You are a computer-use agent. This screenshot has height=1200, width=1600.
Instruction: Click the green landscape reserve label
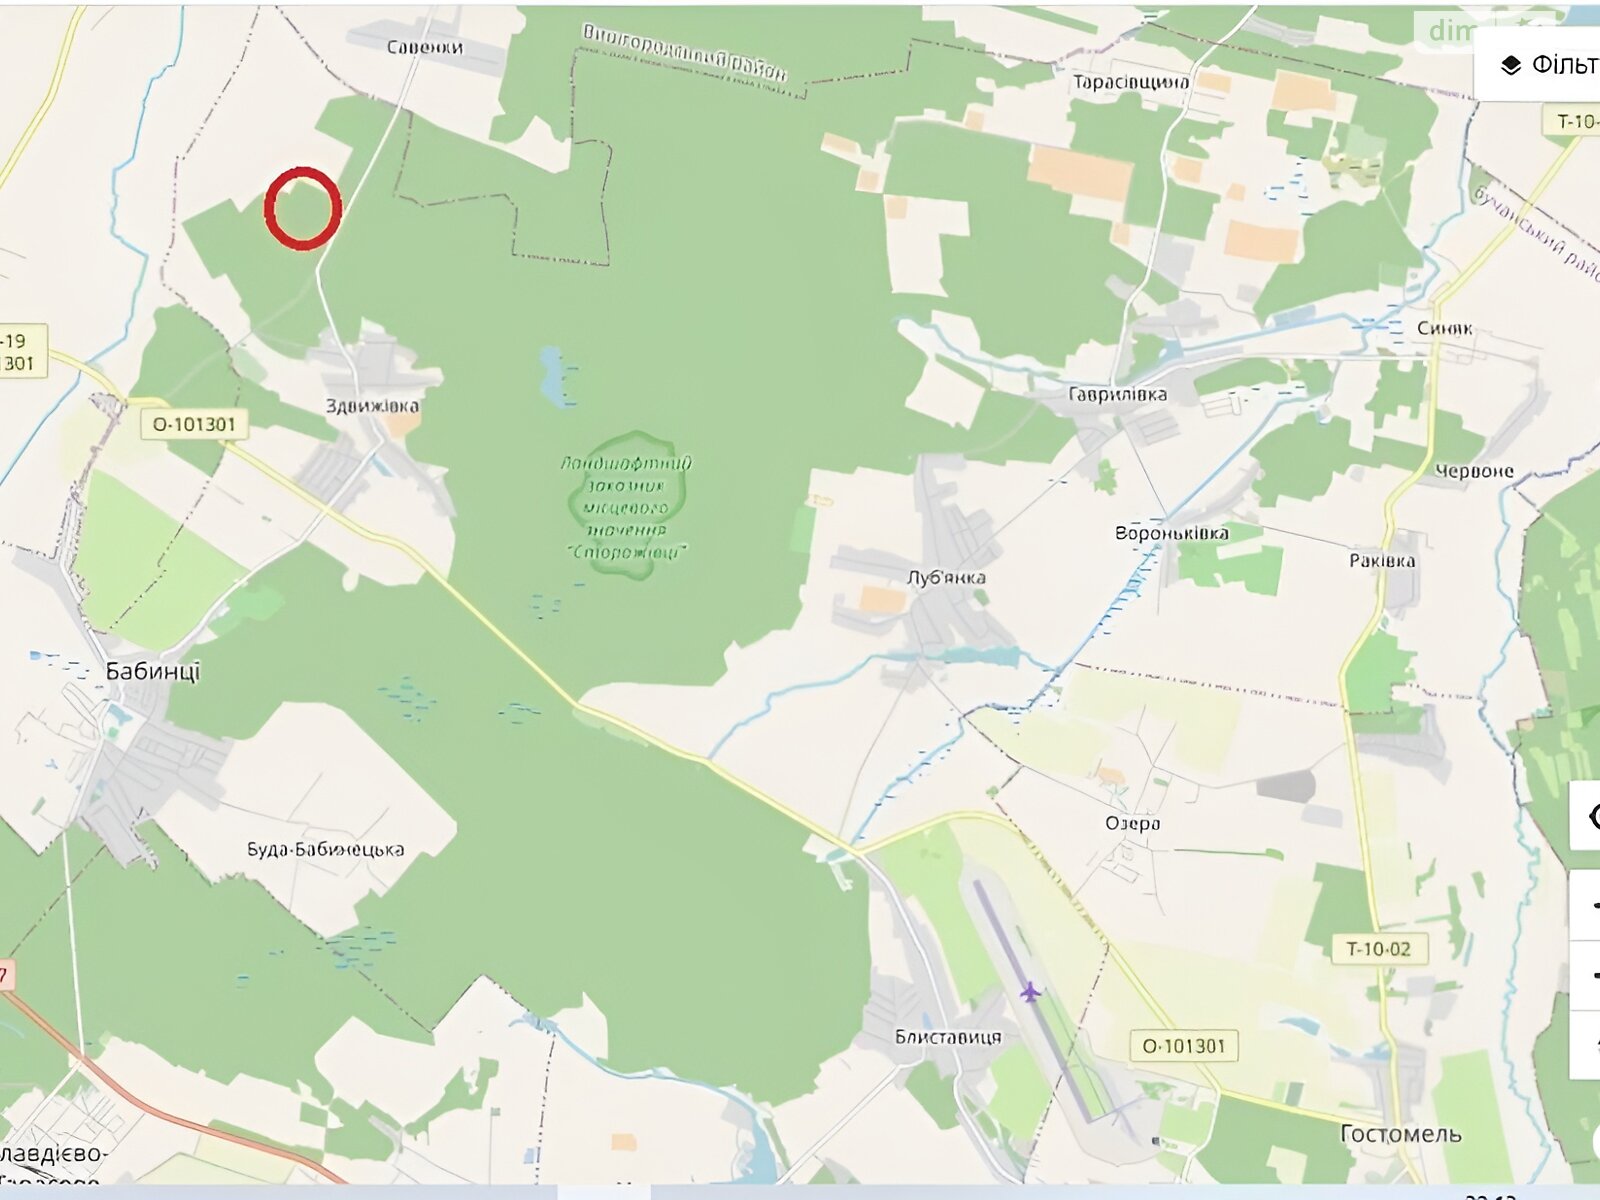pyautogui.click(x=626, y=507)
